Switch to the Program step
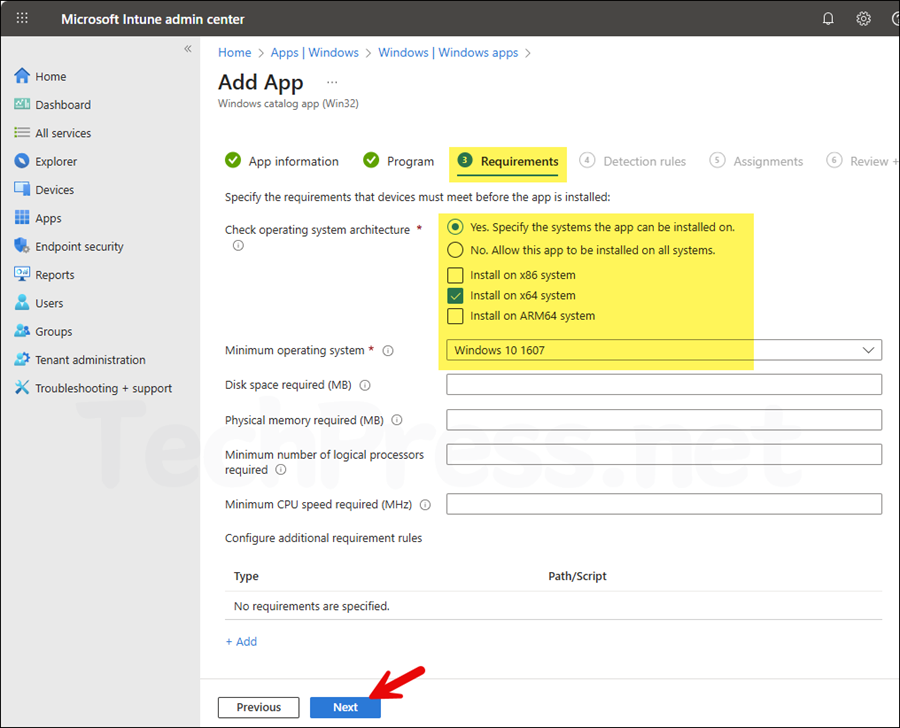Screen dimensions: 900x728 pos(398,161)
